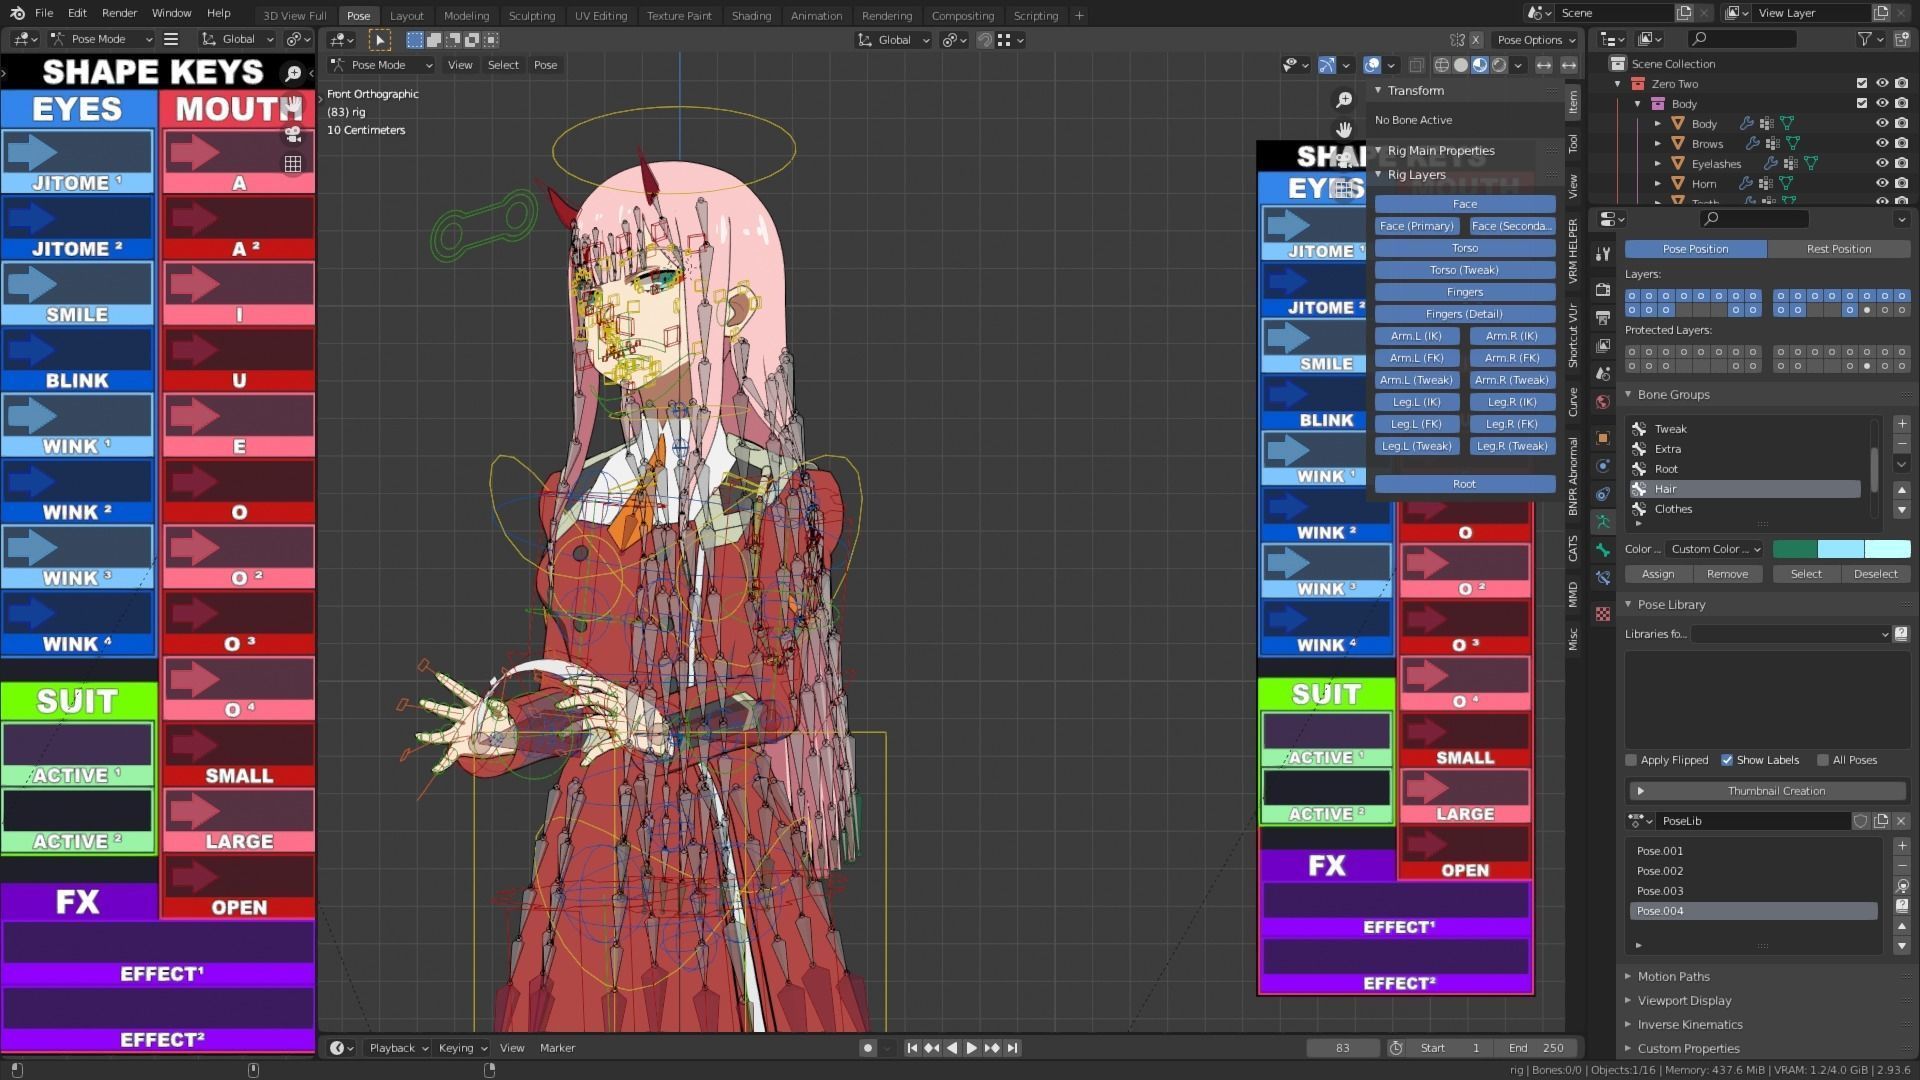The width and height of the screenshot is (1920, 1080).
Task: Toggle the Arm.L (IK) rig layer
Action: pyautogui.click(x=1416, y=336)
